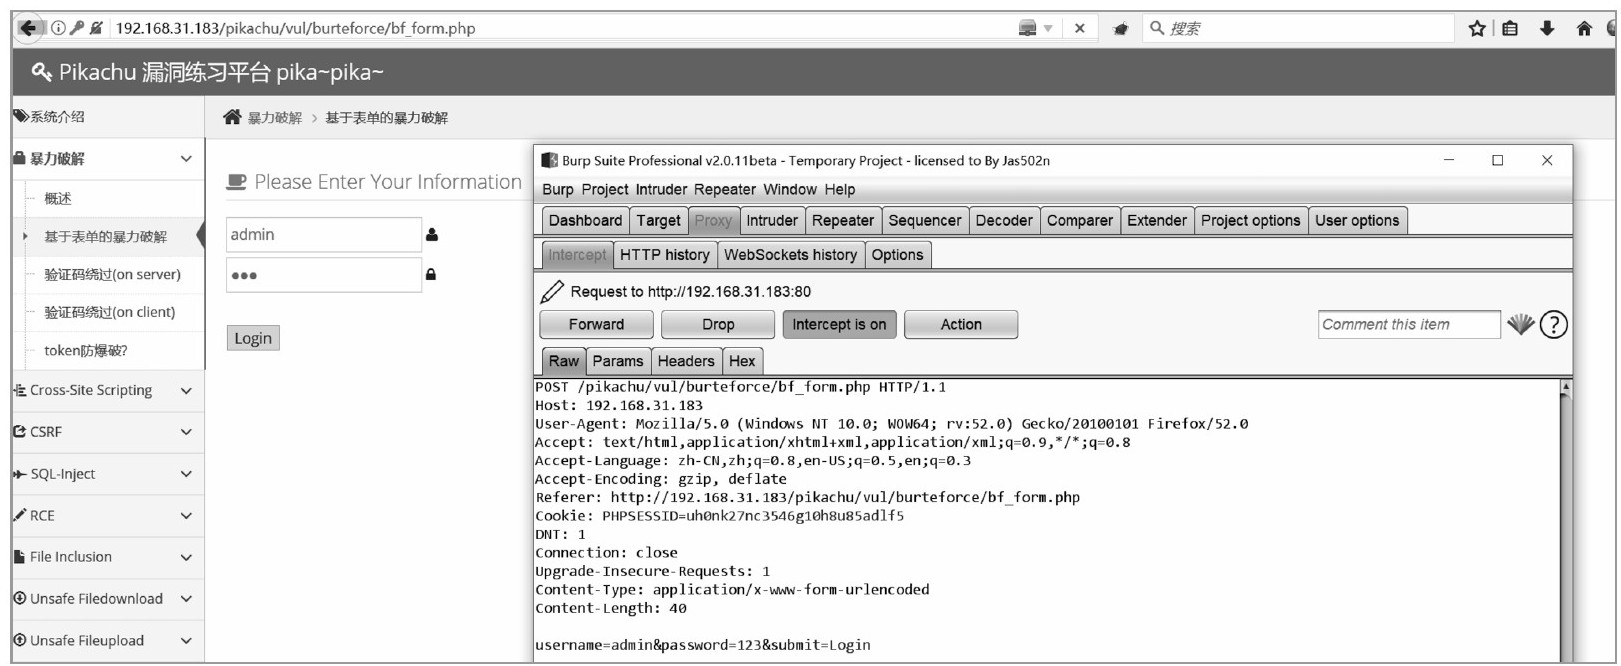Open the Window menu in Burp Suite
Screen dimensions: 1621x666
click(x=790, y=190)
